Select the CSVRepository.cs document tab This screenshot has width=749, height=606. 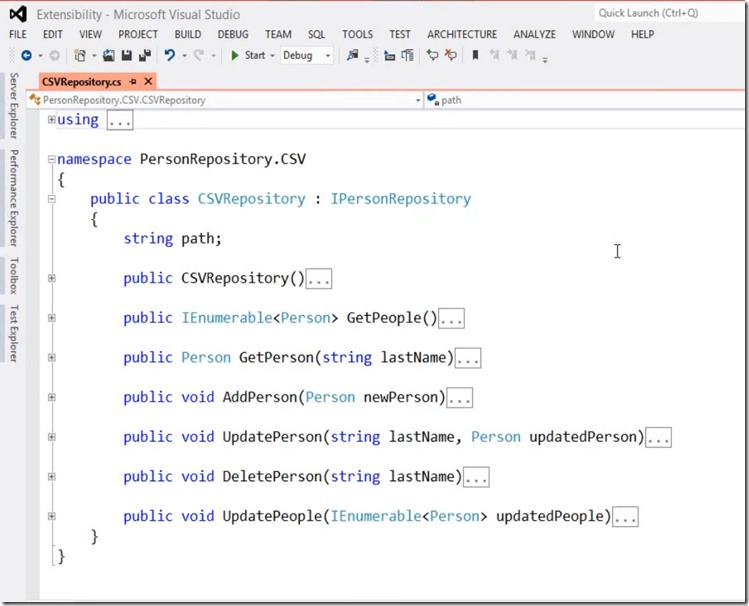pyautogui.click(x=82, y=82)
